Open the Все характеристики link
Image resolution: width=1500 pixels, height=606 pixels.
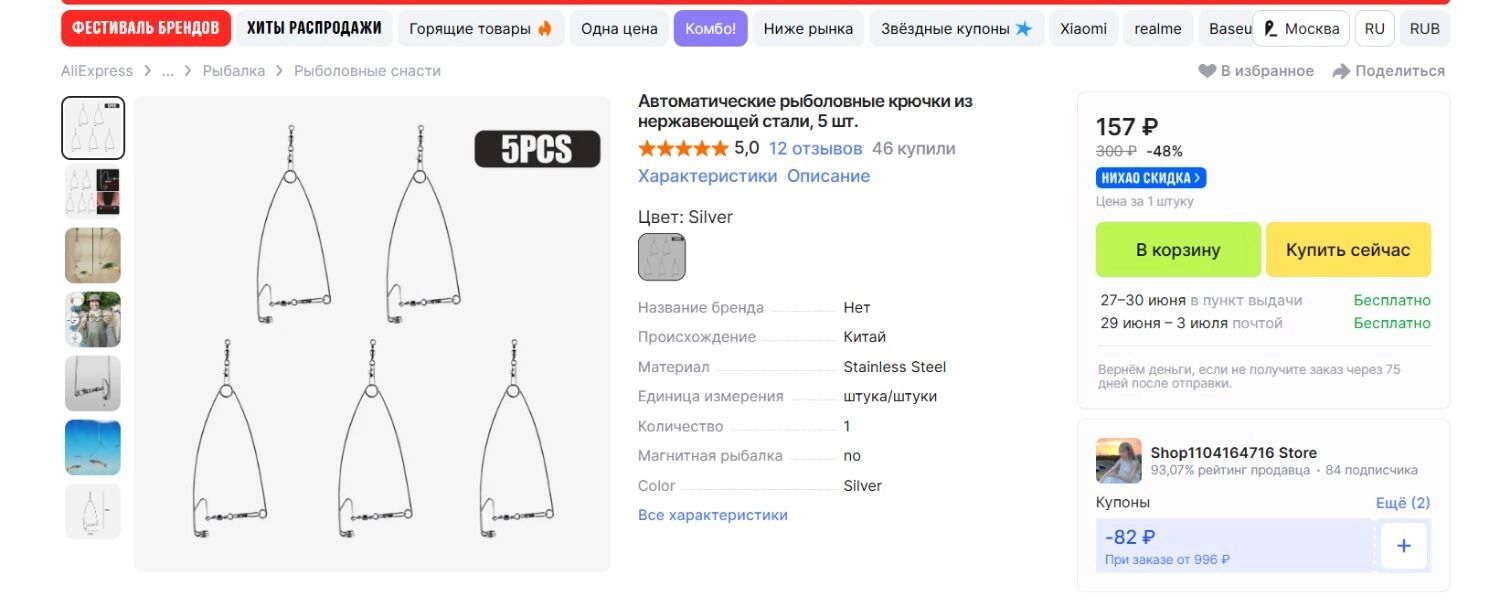pos(713,515)
